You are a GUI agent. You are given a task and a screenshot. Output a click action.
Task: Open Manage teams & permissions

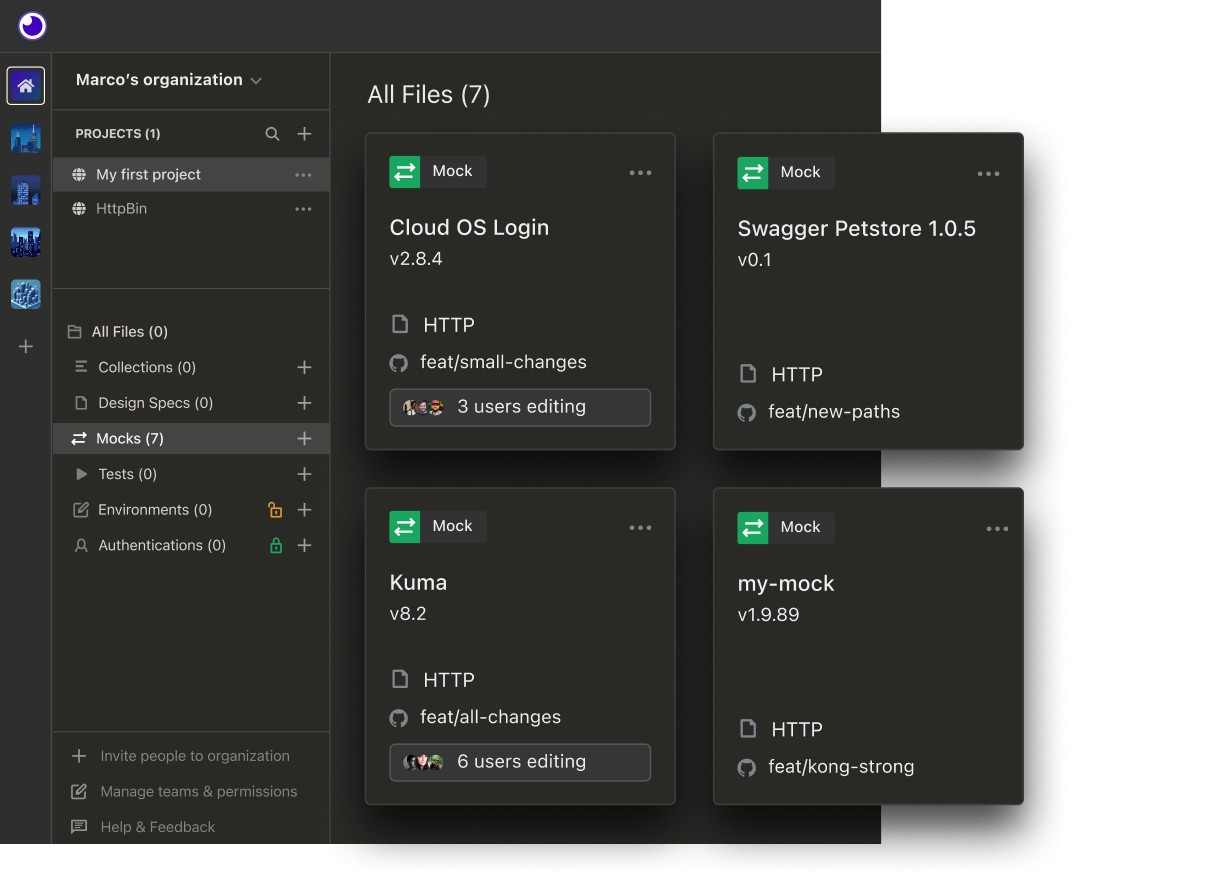tap(198, 791)
